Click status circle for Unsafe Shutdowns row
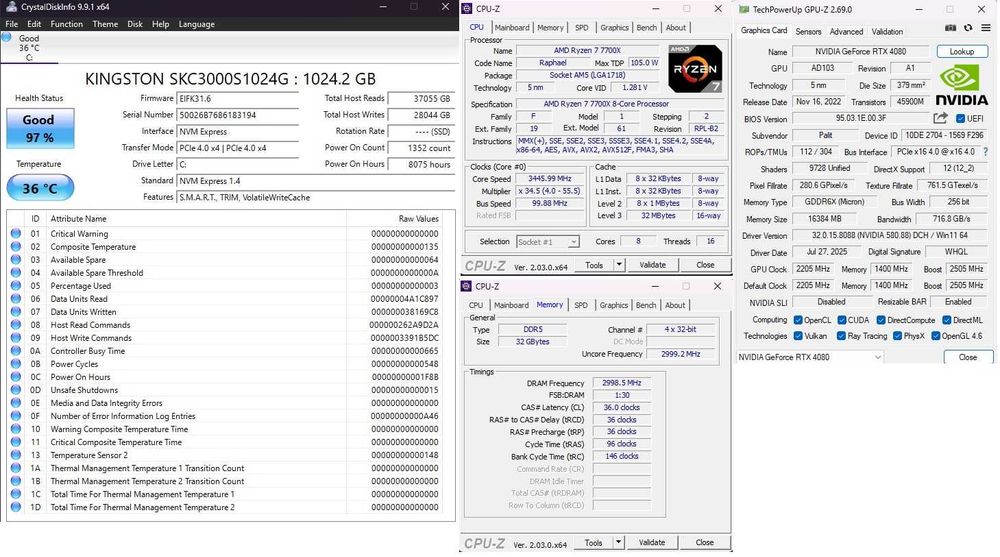 click(x=16, y=390)
